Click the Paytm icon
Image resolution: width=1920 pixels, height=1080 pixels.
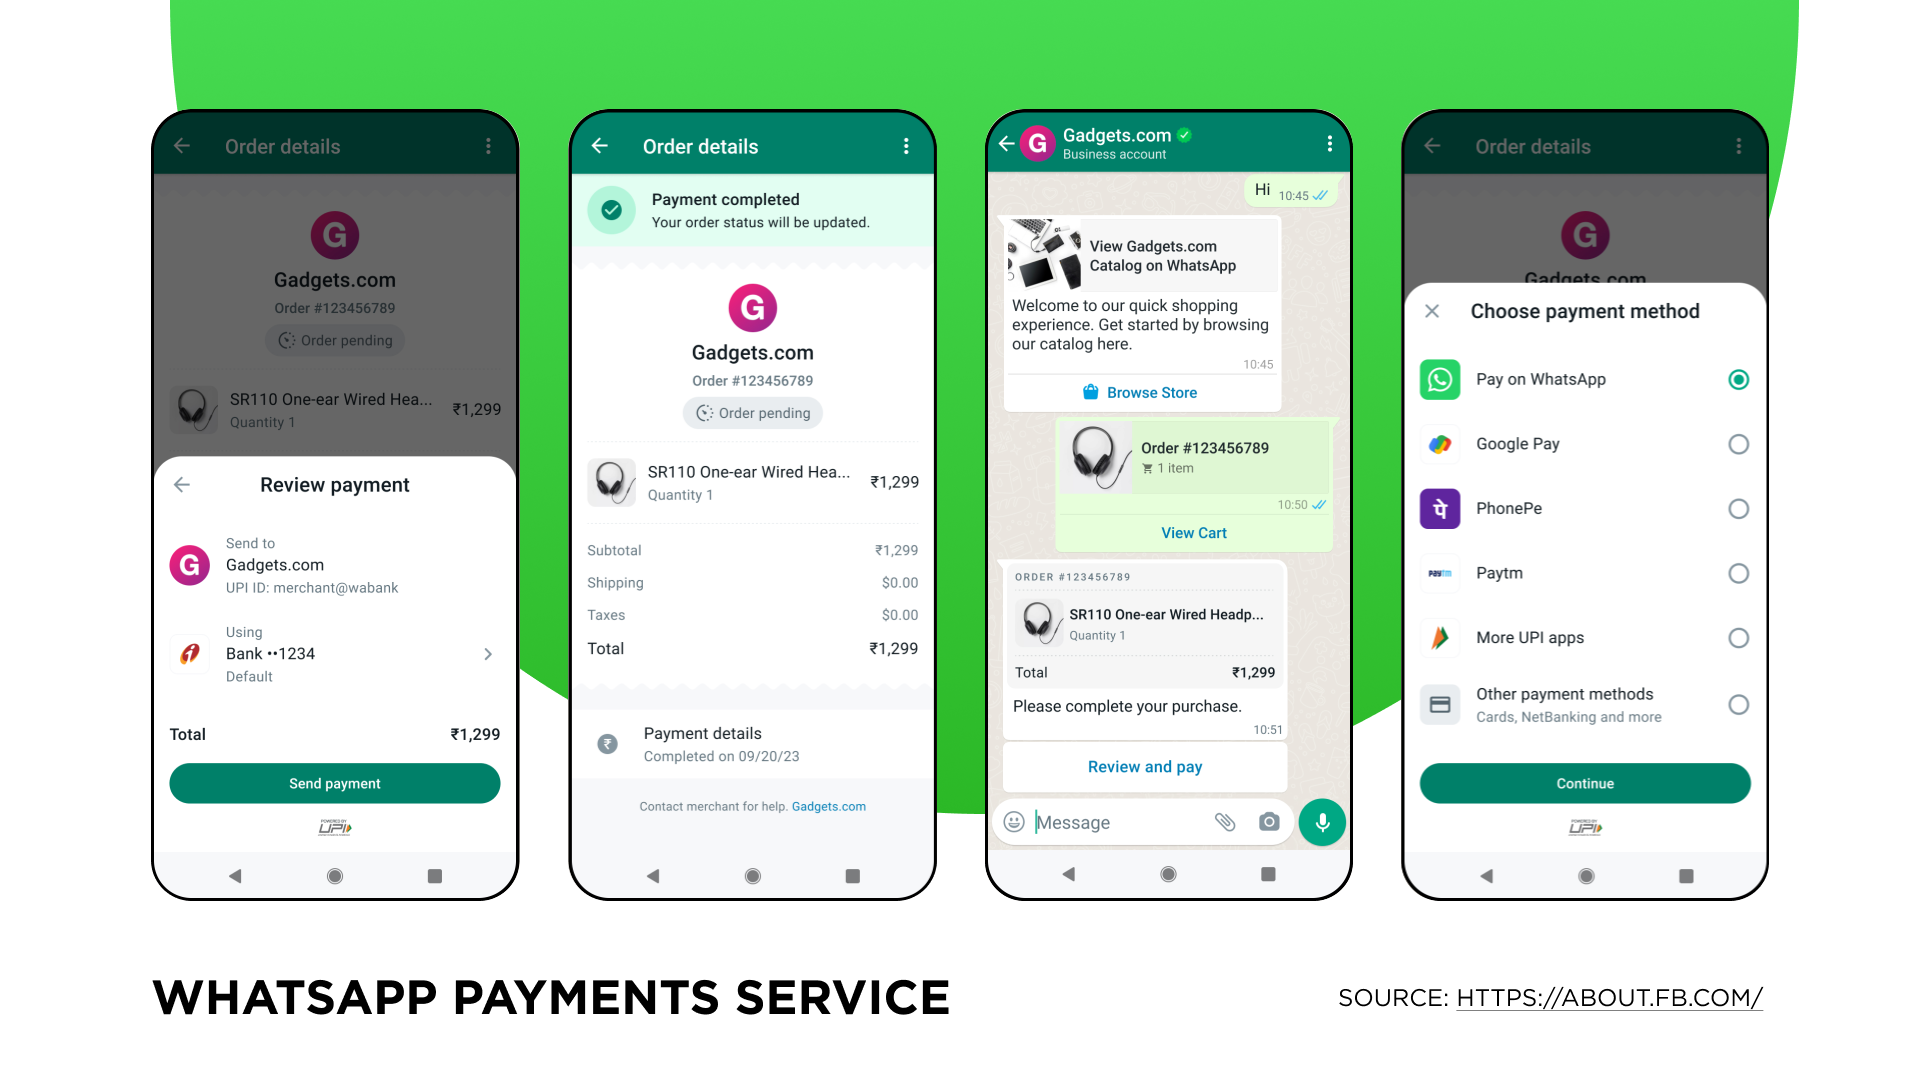1441,572
